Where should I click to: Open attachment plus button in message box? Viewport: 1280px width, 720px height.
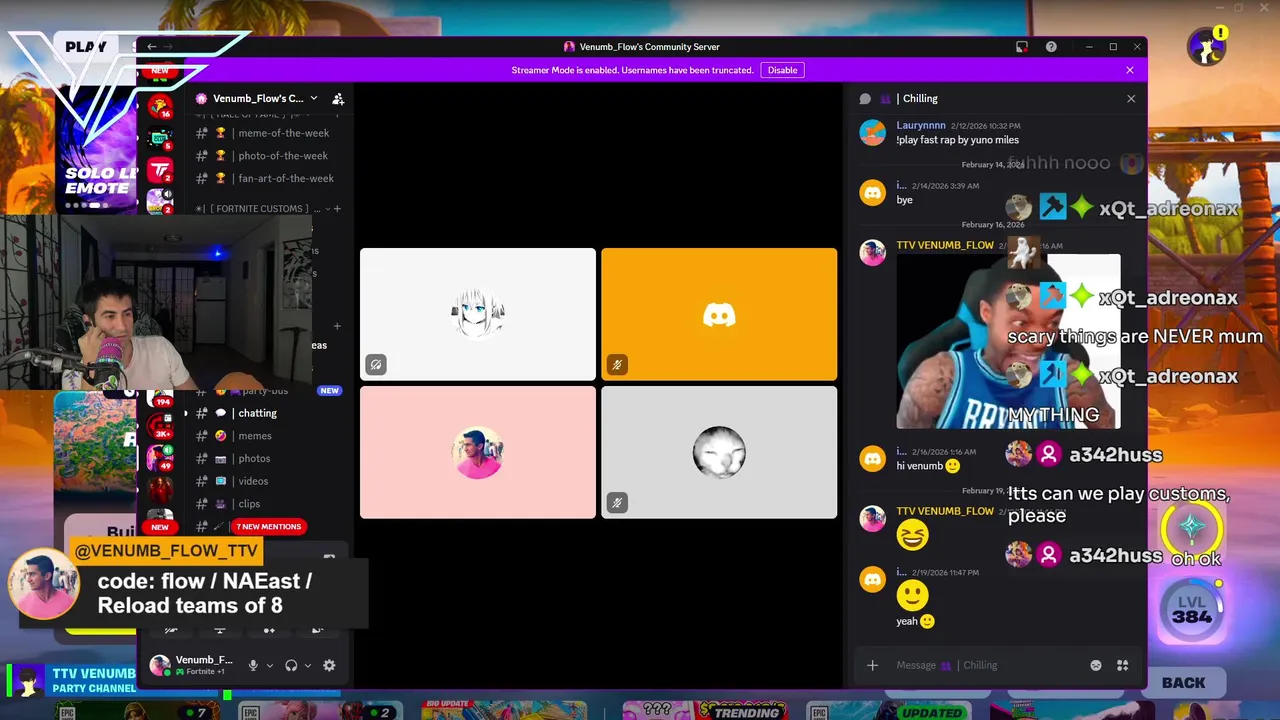point(872,666)
